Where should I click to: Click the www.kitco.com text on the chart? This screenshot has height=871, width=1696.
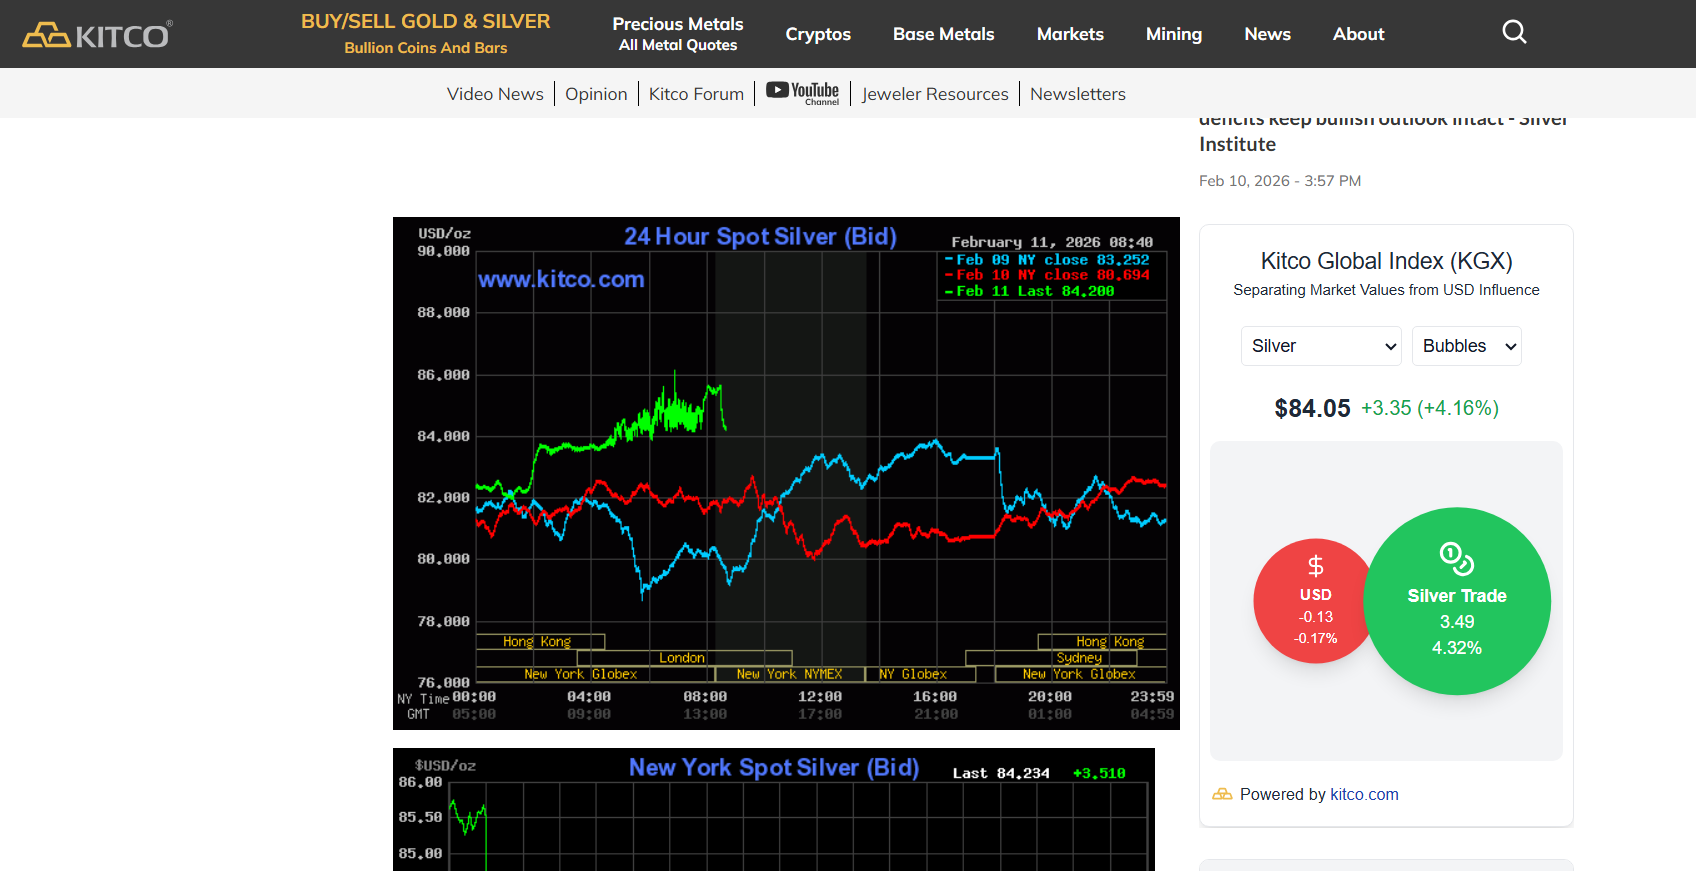tap(561, 279)
